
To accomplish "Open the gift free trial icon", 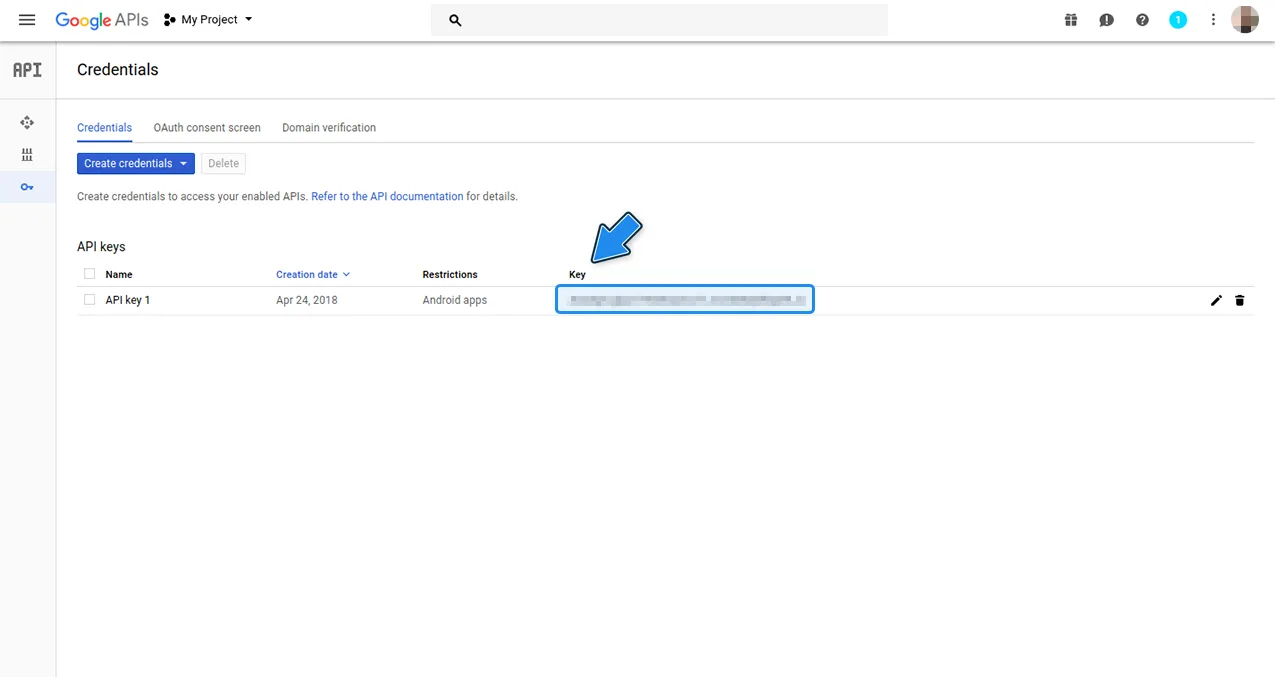I will pos(1071,20).
